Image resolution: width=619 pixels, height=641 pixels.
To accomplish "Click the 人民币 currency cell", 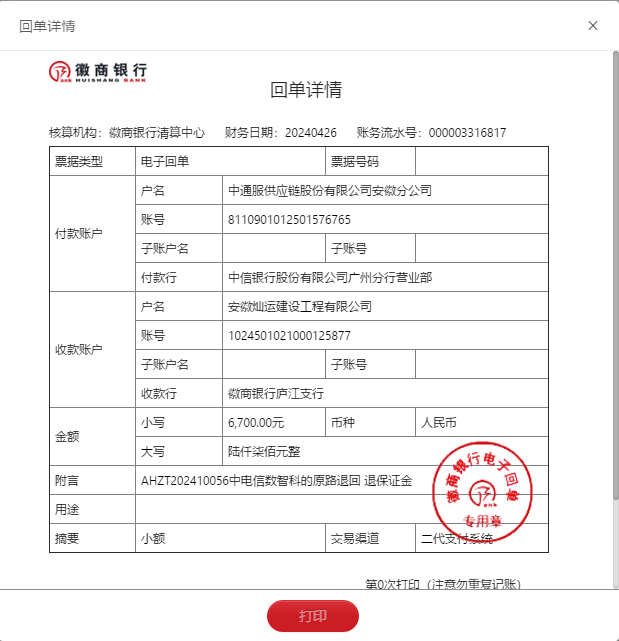I will tap(440, 422).
